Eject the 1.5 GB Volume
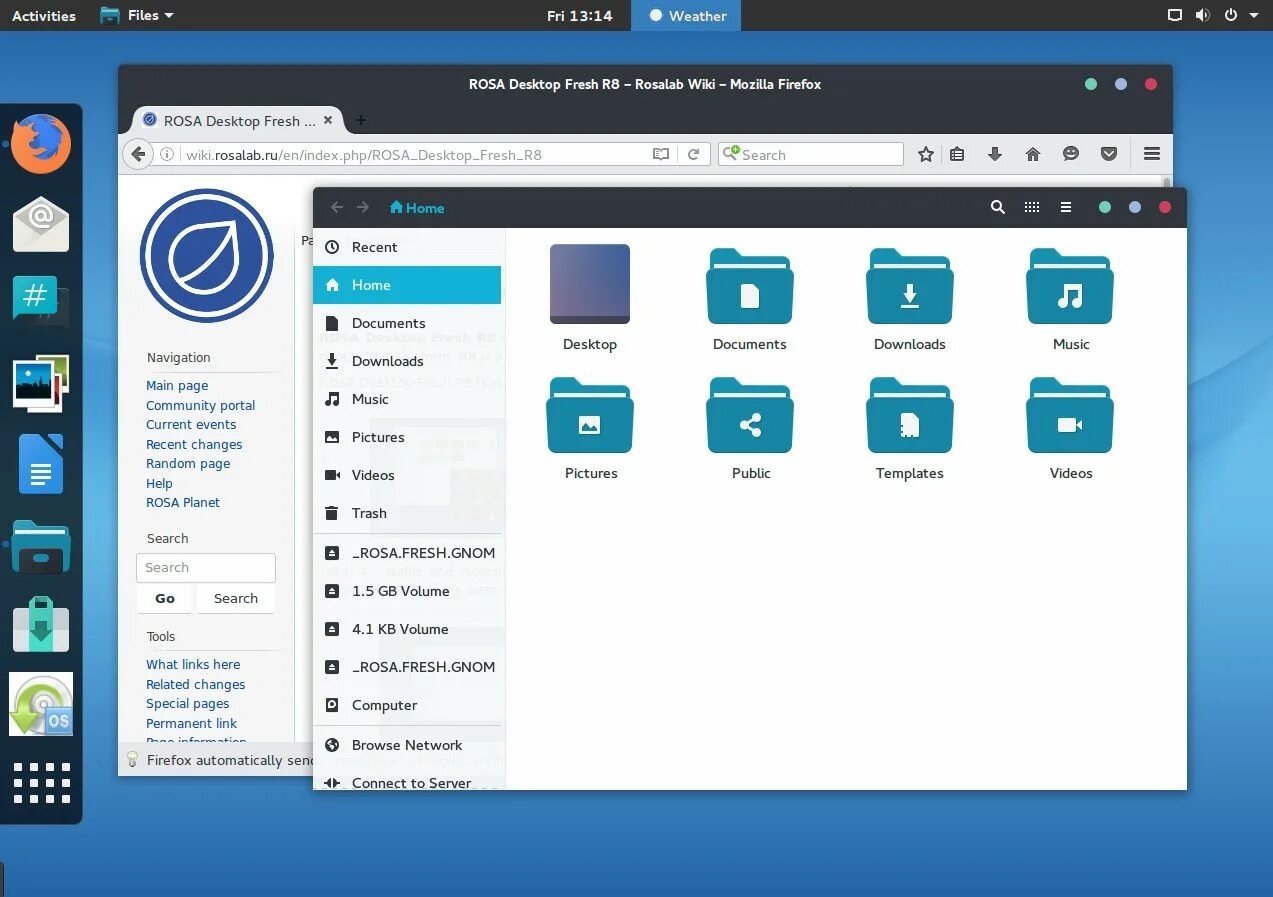 (x=332, y=591)
